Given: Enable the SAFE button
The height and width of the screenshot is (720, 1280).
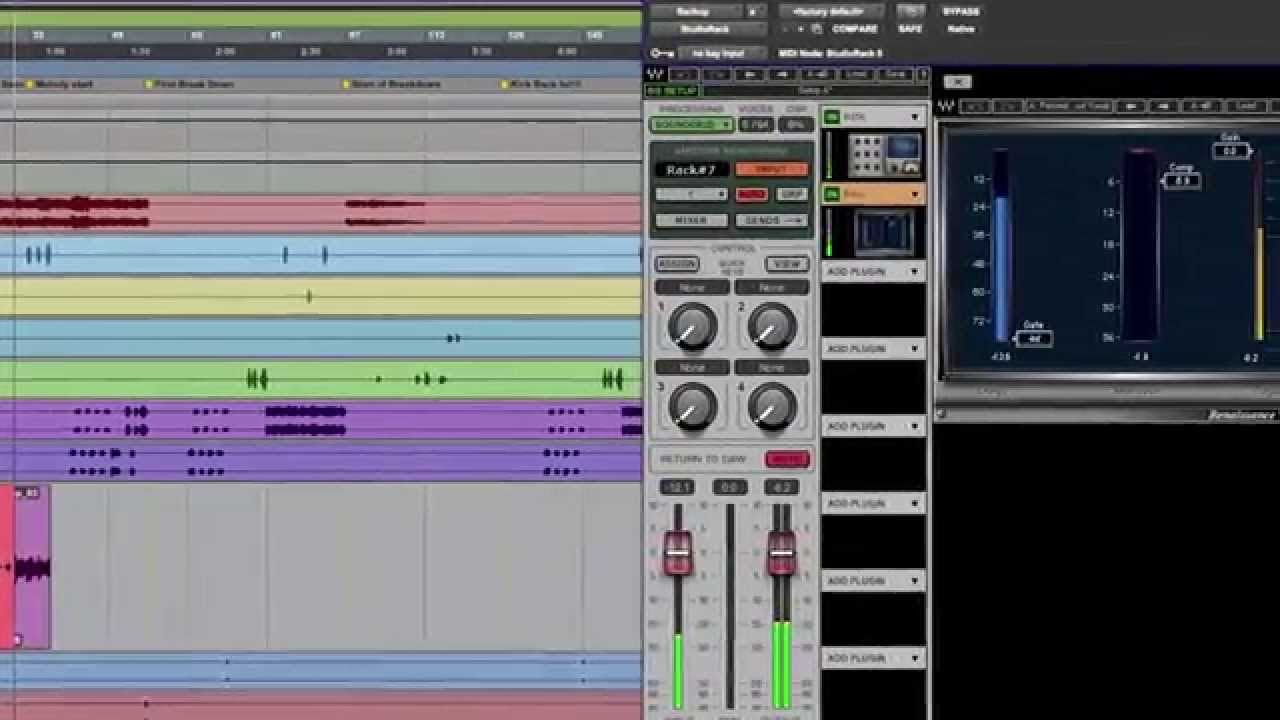Looking at the screenshot, I should point(910,28).
